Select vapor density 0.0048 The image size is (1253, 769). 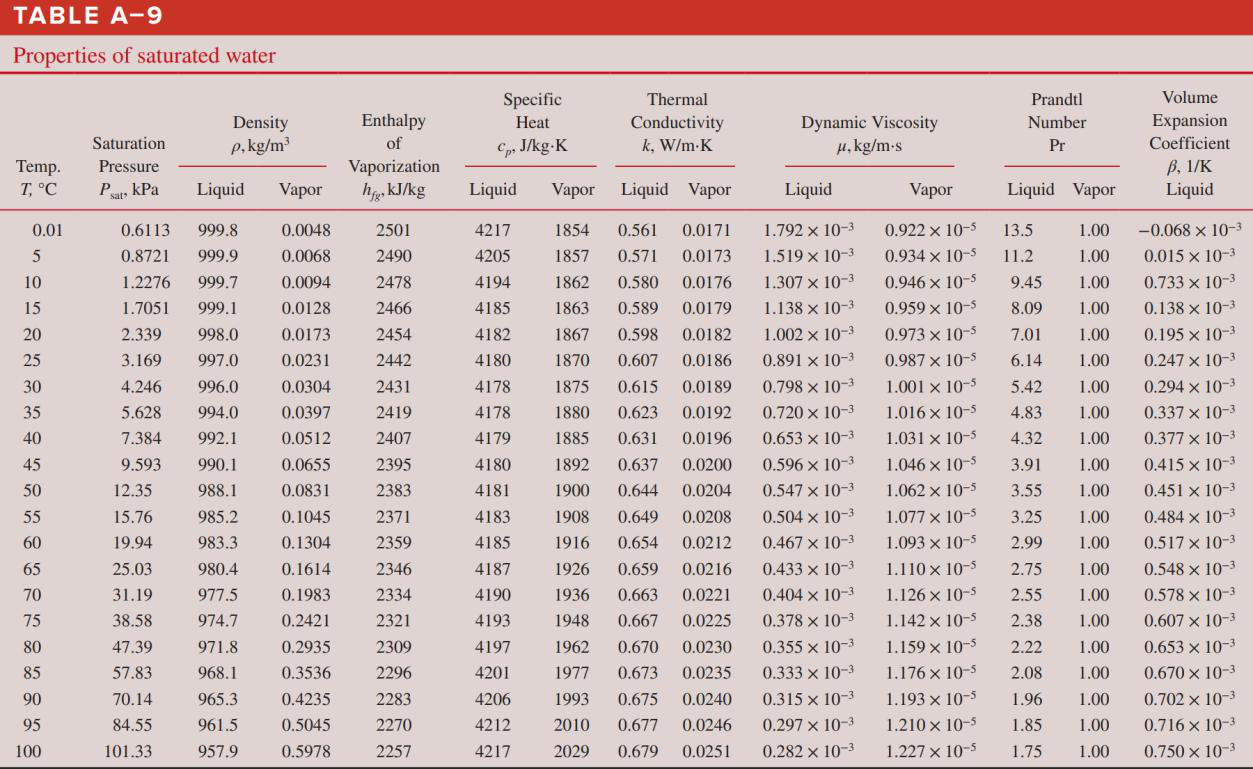[x=306, y=231]
